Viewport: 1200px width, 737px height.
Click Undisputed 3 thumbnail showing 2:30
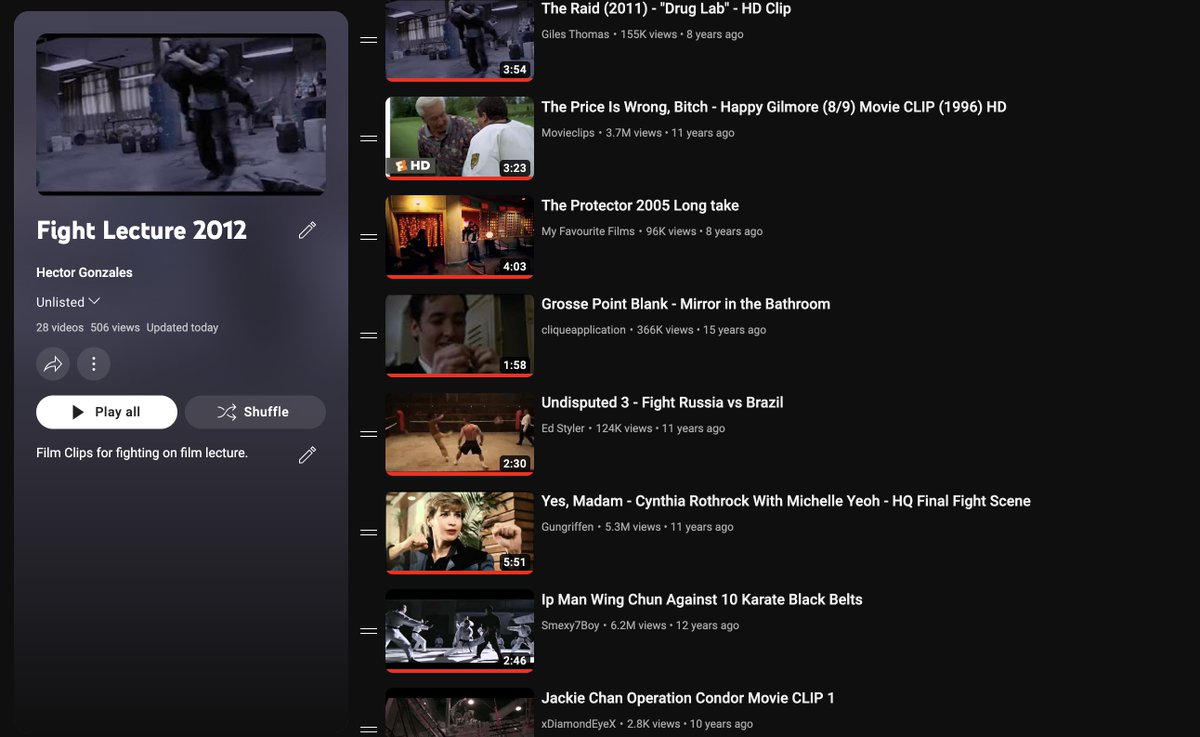click(x=460, y=434)
